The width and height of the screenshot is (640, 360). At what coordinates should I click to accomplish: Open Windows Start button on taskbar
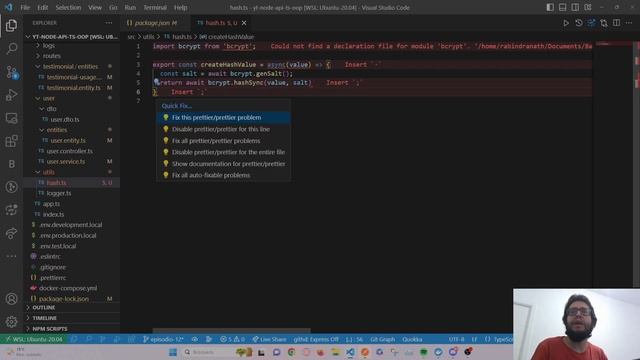[173, 352]
